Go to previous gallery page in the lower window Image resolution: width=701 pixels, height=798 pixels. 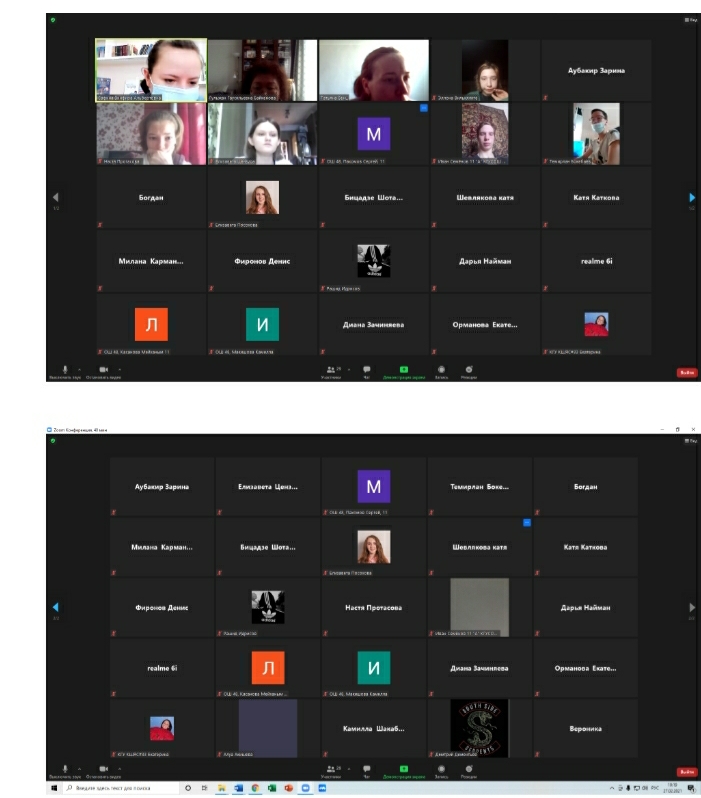[55, 607]
